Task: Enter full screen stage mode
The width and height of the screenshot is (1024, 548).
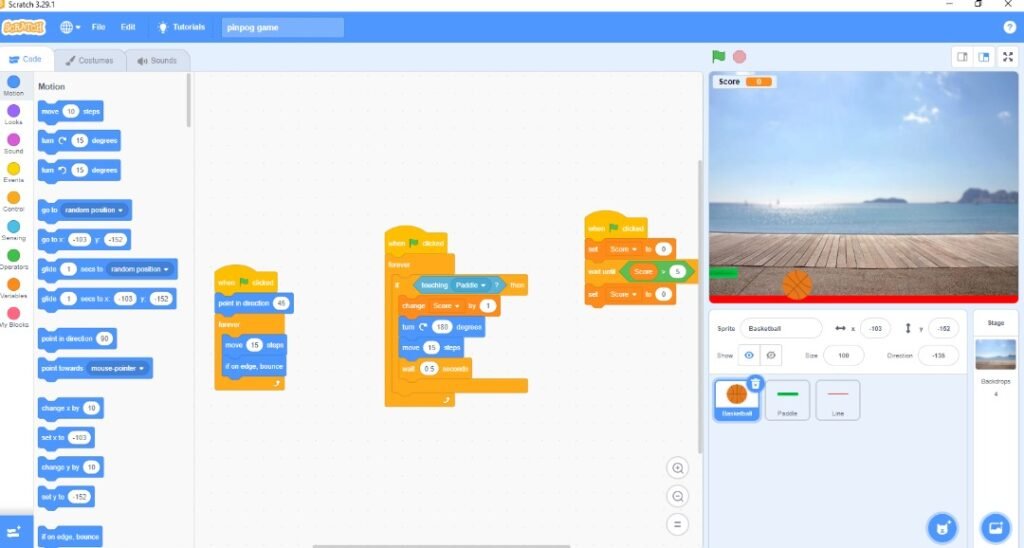Action: pyautogui.click(x=1007, y=57)
